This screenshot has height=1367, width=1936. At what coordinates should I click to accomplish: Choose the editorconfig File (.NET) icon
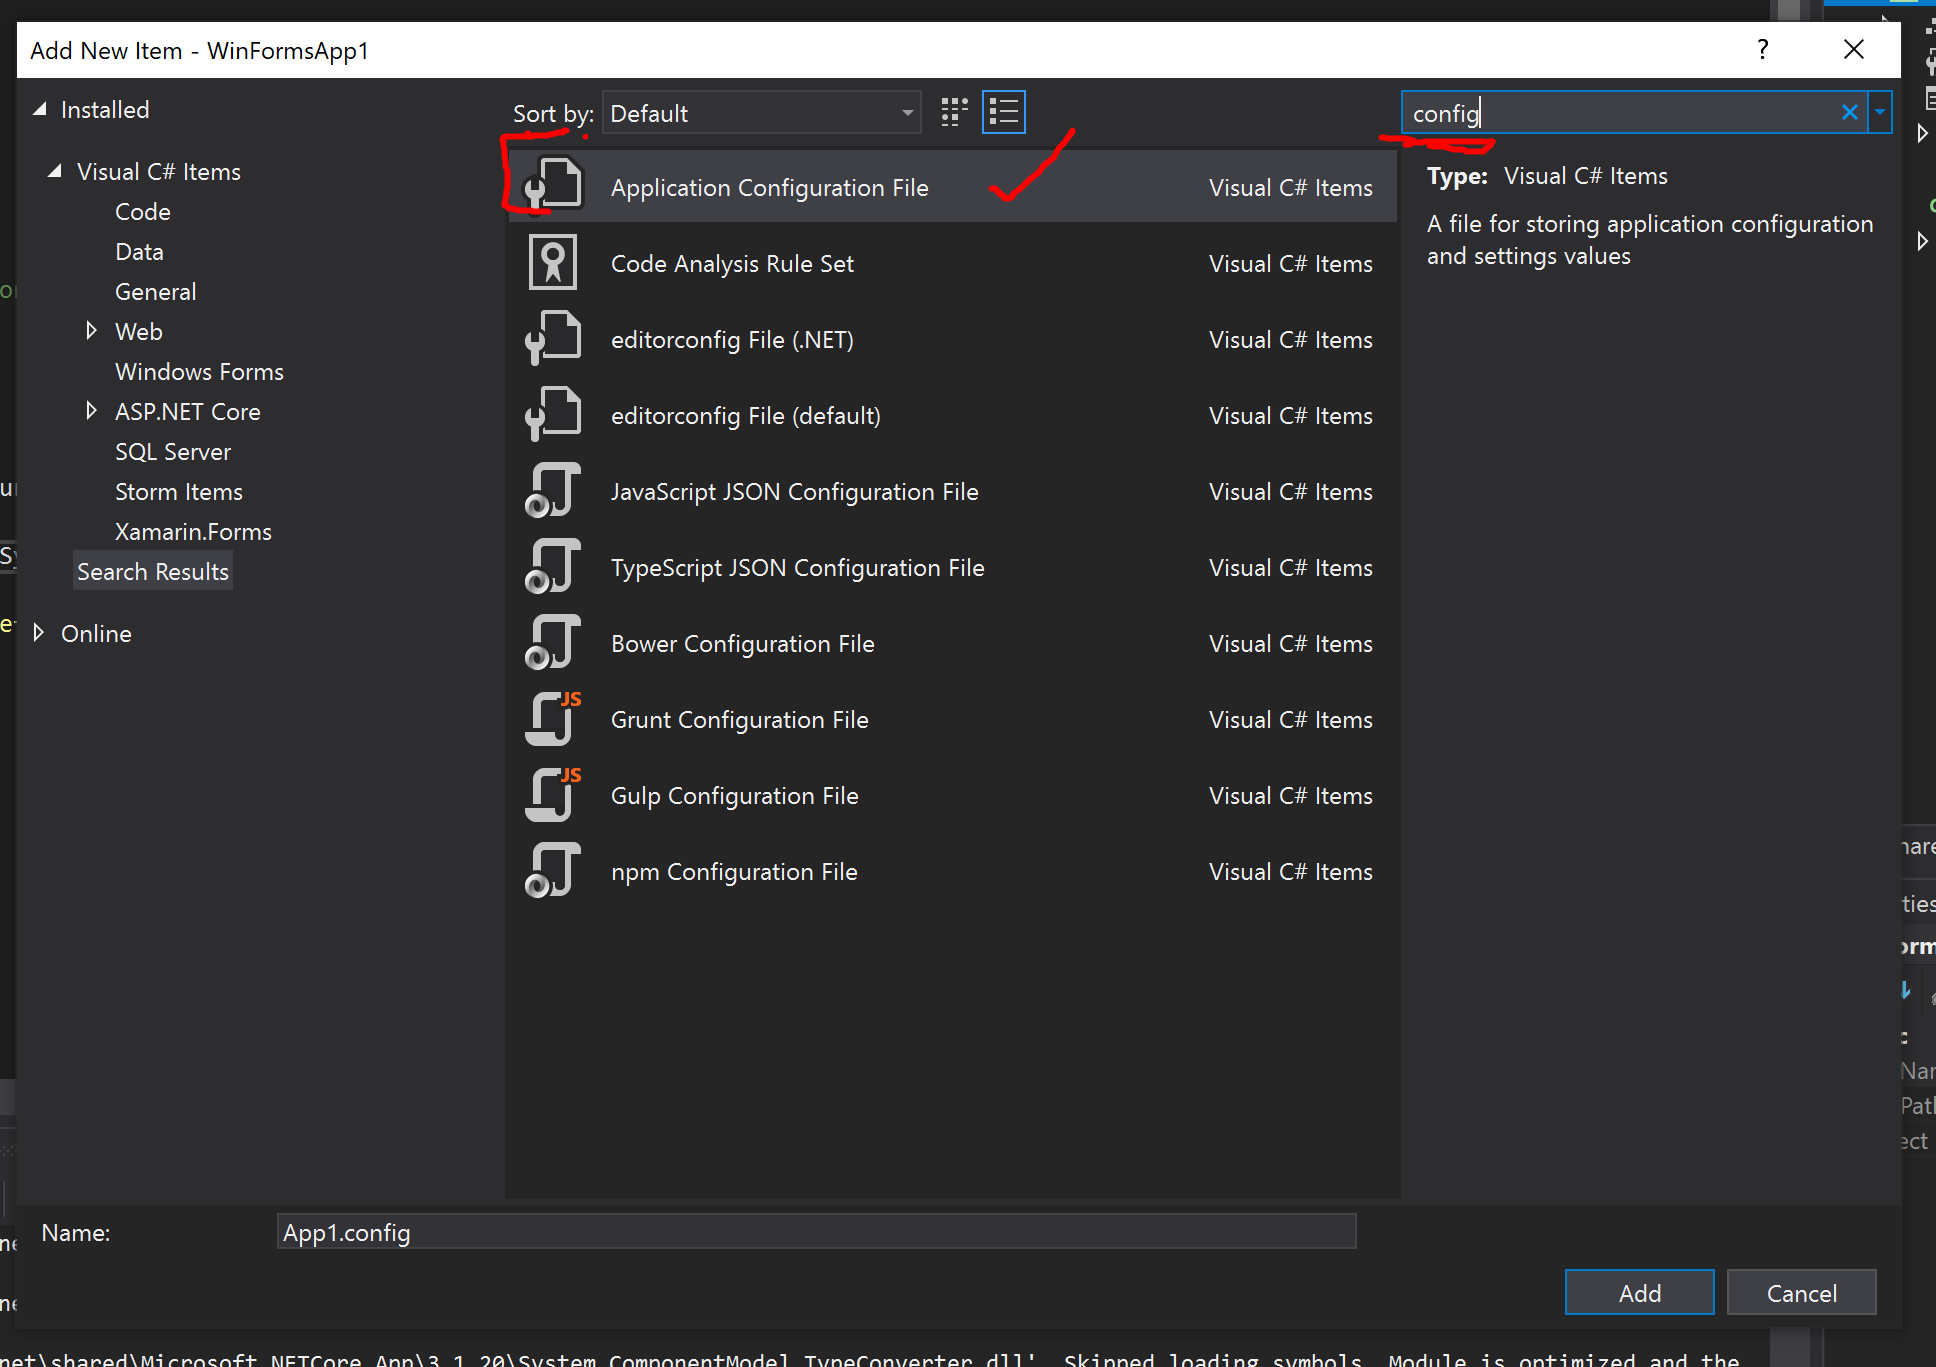[553, 338]
